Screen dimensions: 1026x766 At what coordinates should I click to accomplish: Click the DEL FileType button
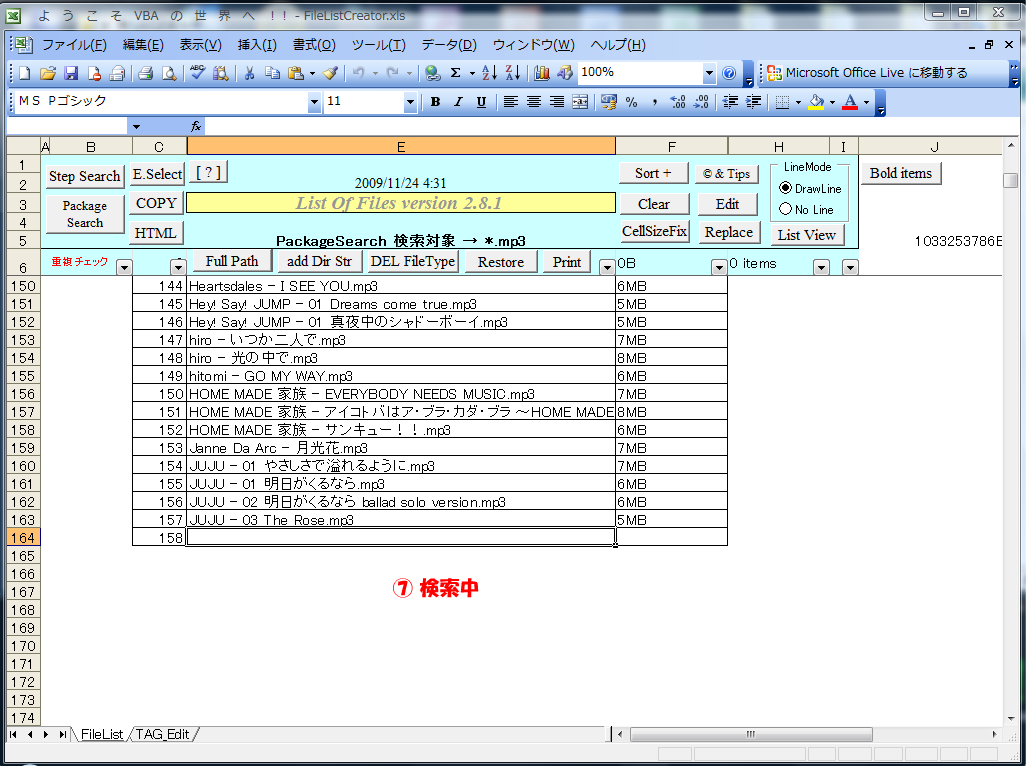(x=412, y=262)
